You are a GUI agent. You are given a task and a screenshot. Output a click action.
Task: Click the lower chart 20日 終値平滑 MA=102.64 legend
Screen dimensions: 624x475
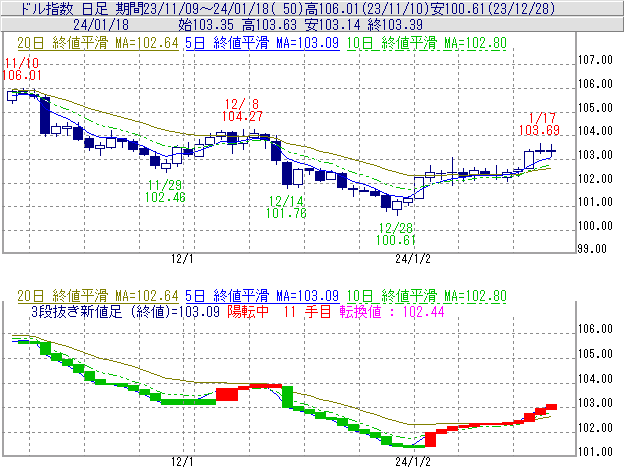pyautogui.click(x=98, y=296)
